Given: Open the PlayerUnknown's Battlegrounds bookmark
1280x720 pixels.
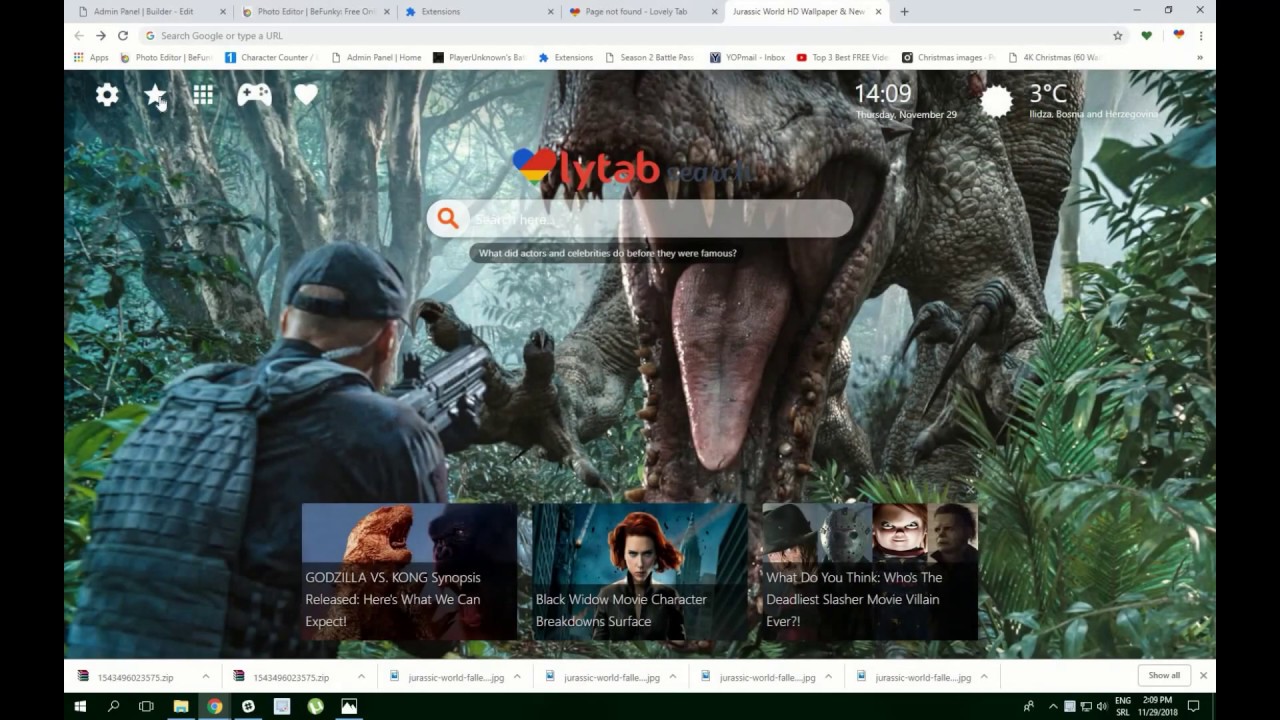Looking at the screenshot, I should click(479, 57).
